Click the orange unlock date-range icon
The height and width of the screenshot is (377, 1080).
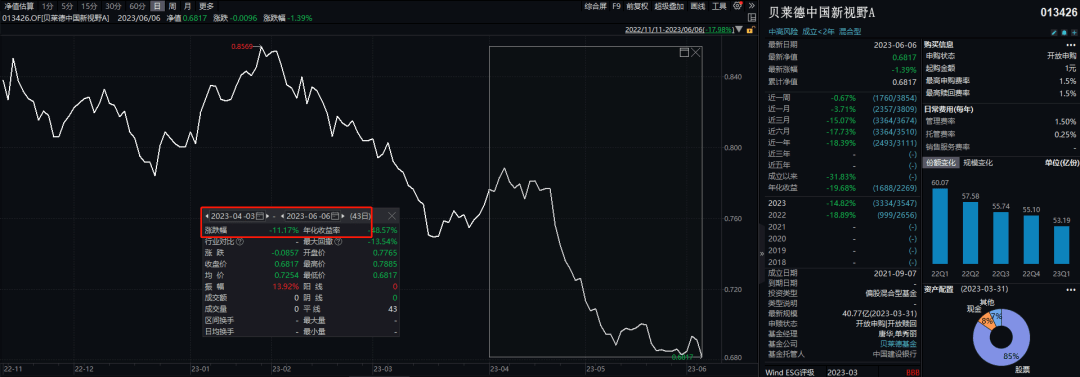pos(749,30)
